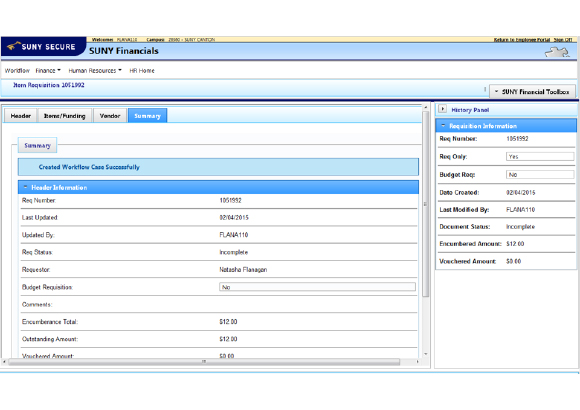Click the Sign Off link
This screenshot has height=410, width=580.
(563, 40)
